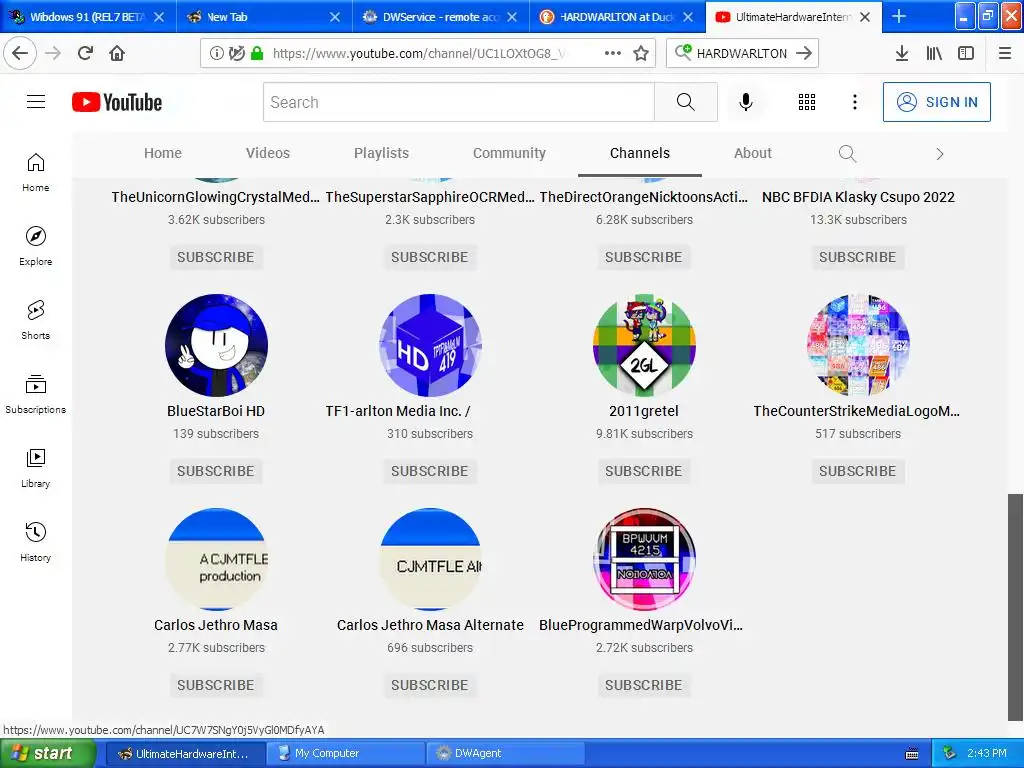This screenshot has height=768, width=1024.
Task: Open YouTube settings three-dot menu
Action: (x=854, y=102)
